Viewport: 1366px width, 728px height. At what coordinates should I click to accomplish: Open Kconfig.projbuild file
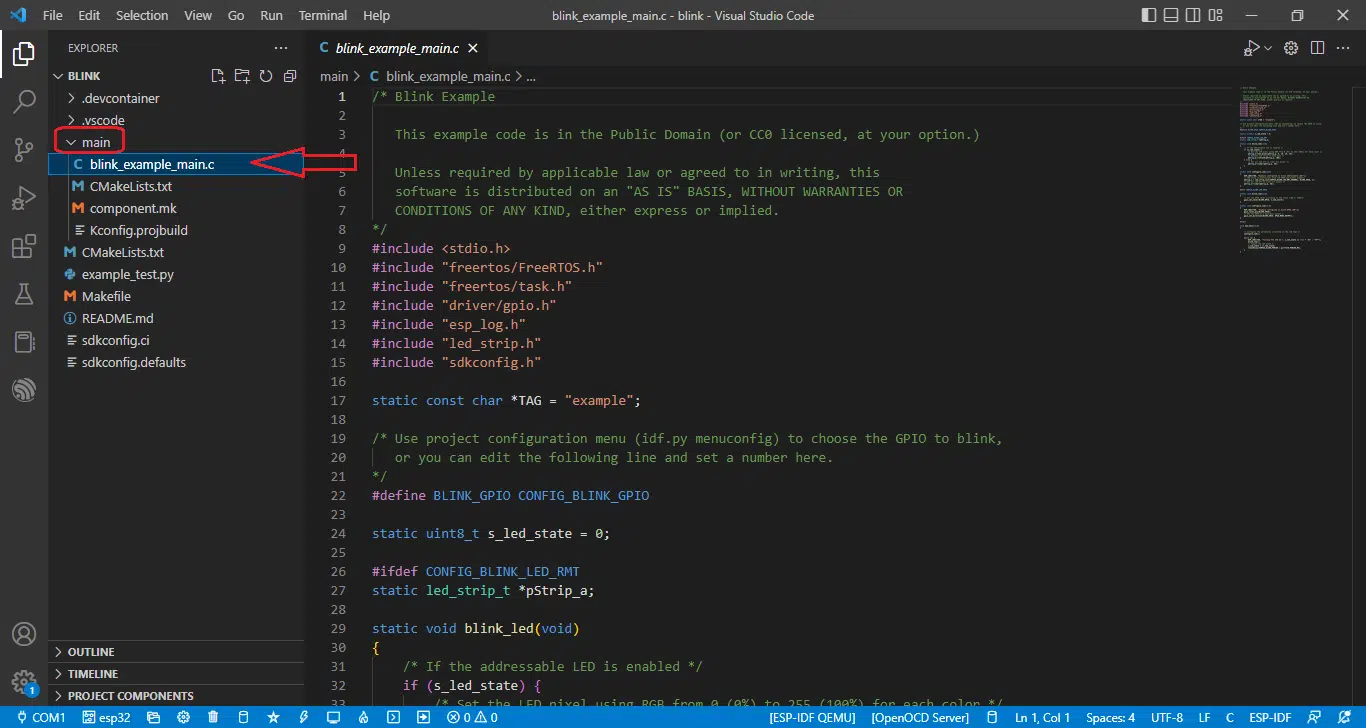point(138,230)
